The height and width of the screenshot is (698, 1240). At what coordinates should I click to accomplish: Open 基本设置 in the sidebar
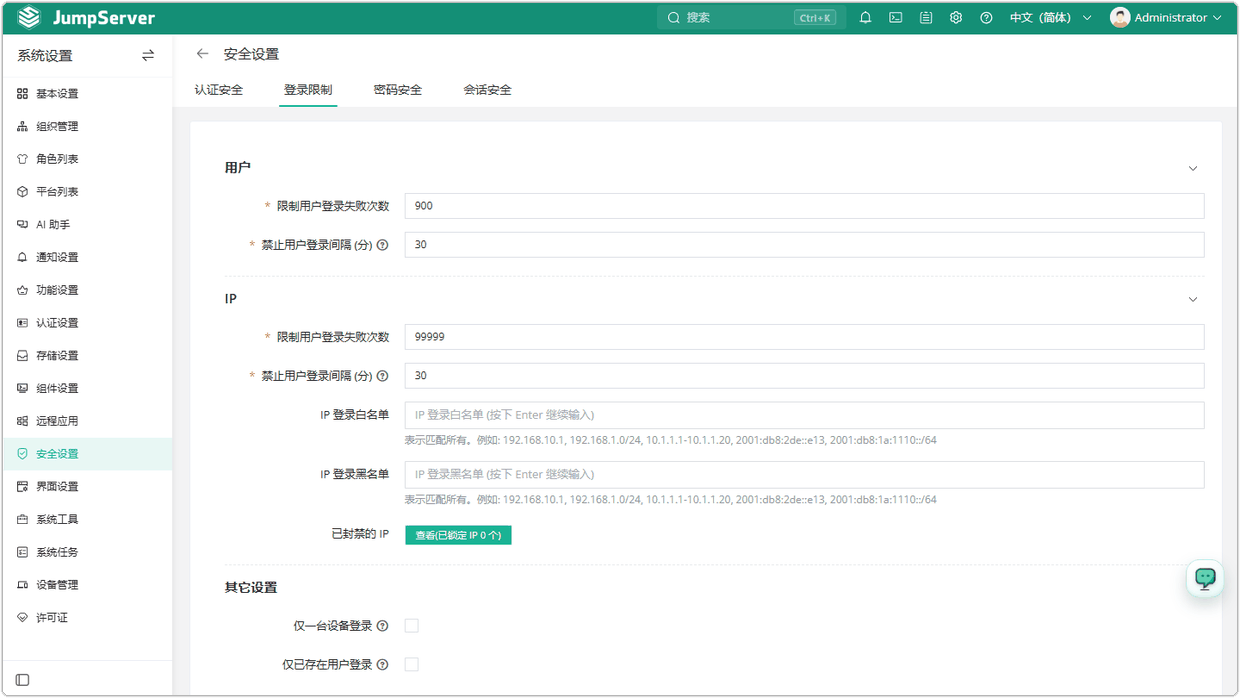[x=86, y=94]
